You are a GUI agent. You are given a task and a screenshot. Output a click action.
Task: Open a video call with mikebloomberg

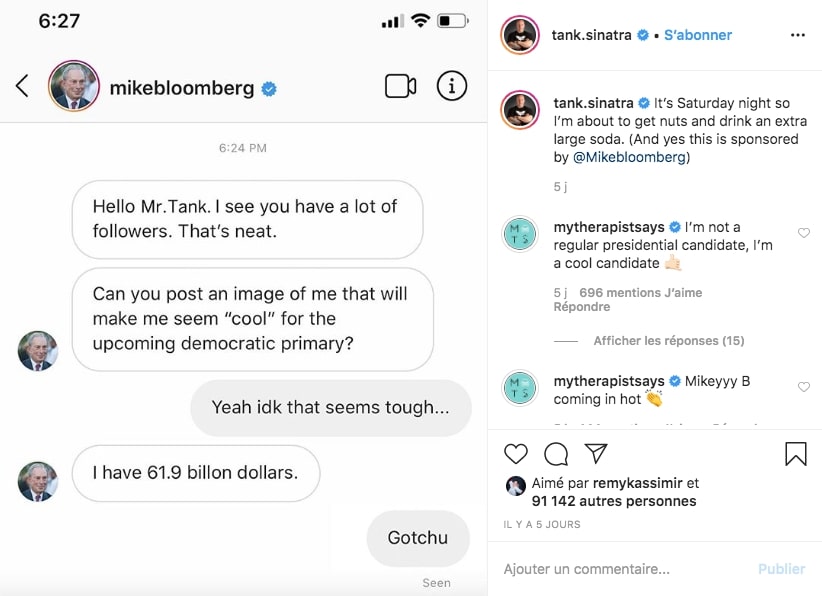(400, 86)
